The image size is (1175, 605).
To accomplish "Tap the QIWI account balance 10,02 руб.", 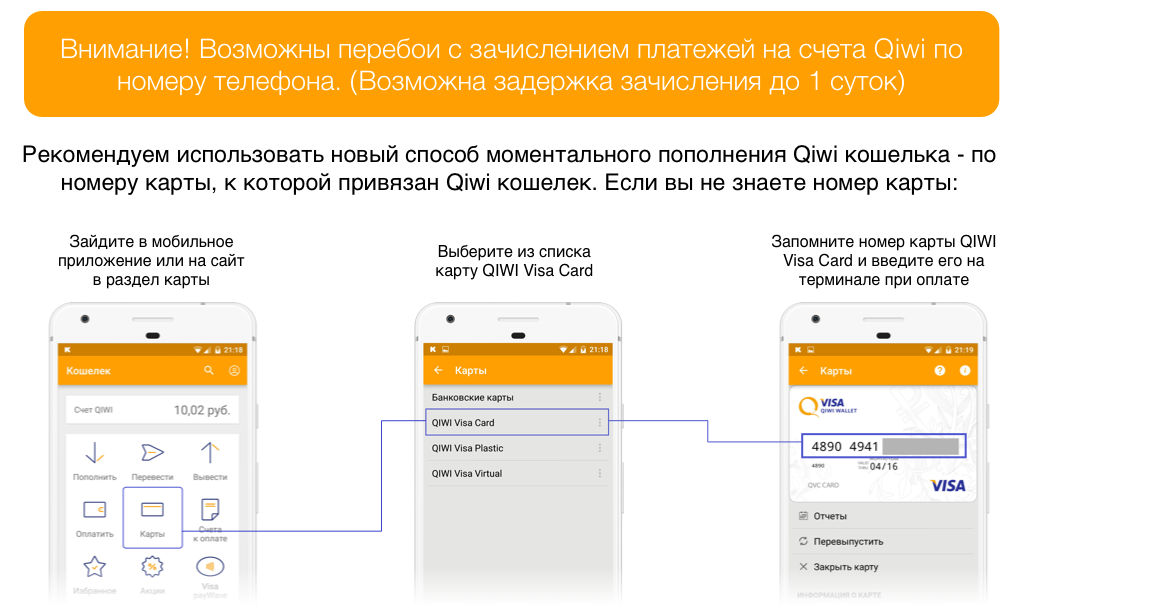I will click(201, 410).
